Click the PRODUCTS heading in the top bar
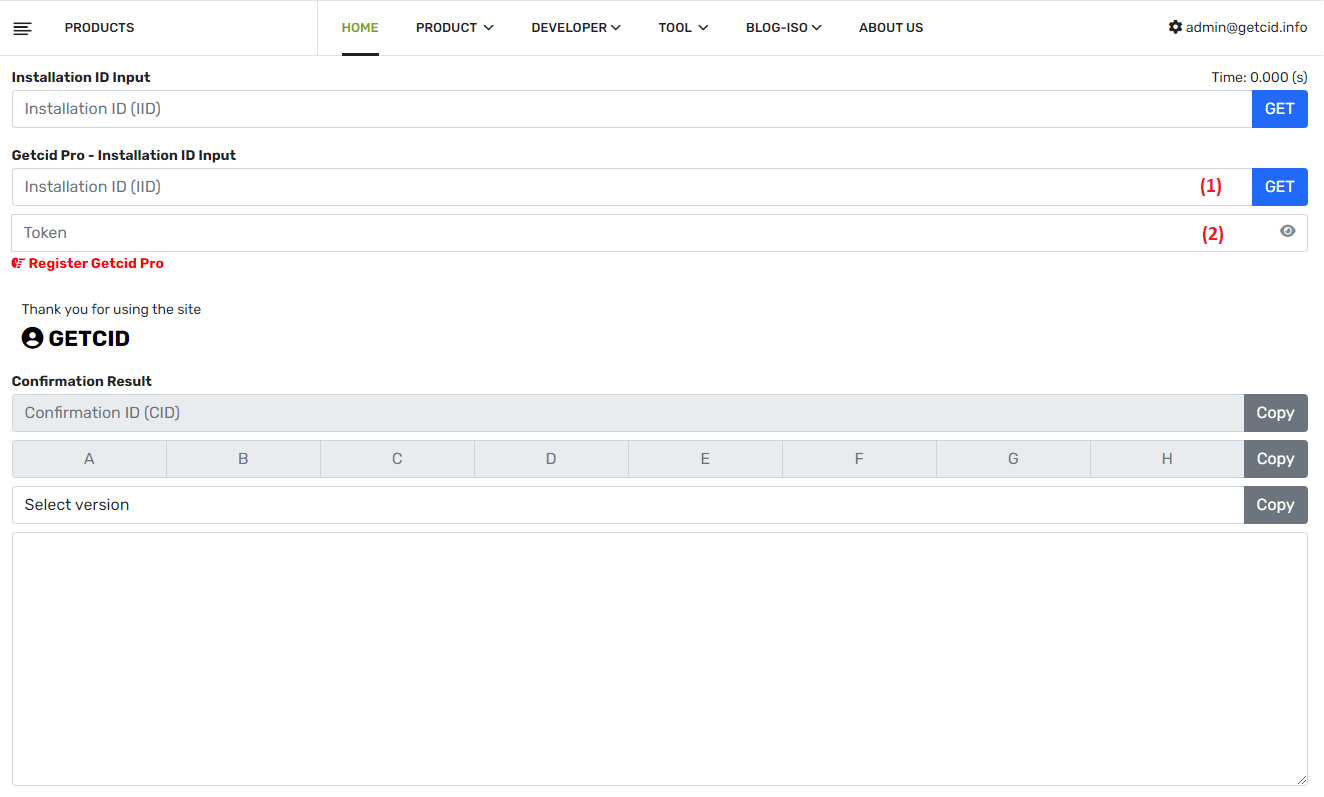Image resolution: width=1324 pixels, height=797 pixels. click(99, 28)
